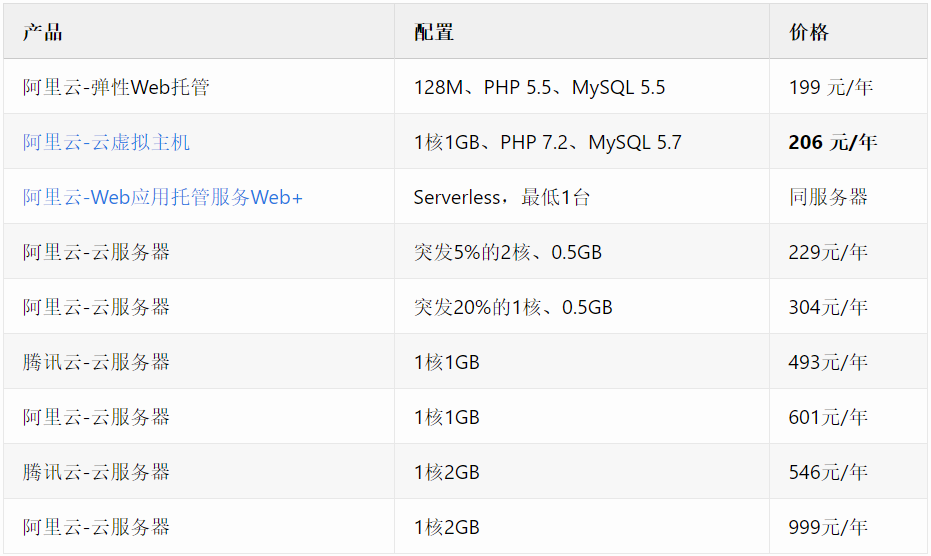Image resolution: width=931 pixels, height=556 pixels.
Task: Click the 1核1GB、PHP 7.2、MySQL 5.7 configuration
Action: point(547,142)
